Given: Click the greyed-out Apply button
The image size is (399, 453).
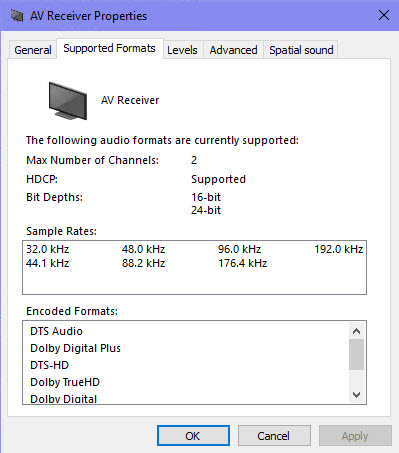Looking at the screenshot, I should (355, 436).
